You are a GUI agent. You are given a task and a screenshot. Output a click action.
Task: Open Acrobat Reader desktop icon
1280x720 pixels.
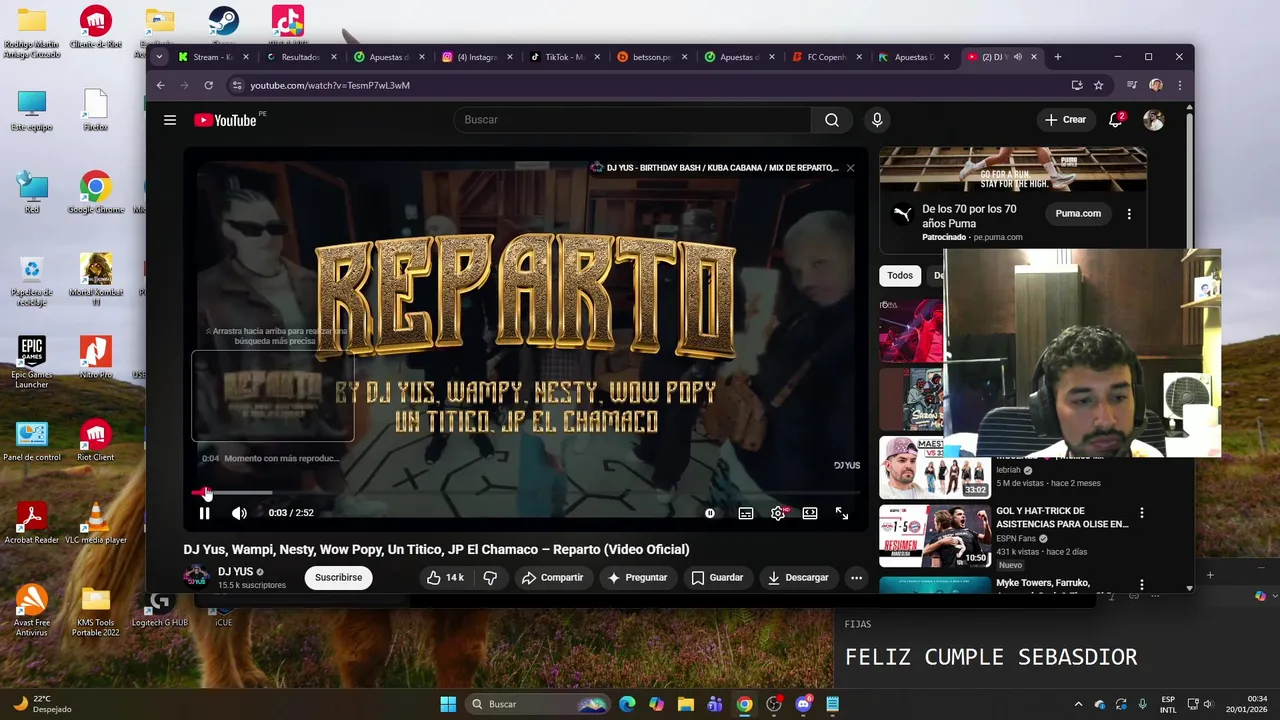pos(32,524)
